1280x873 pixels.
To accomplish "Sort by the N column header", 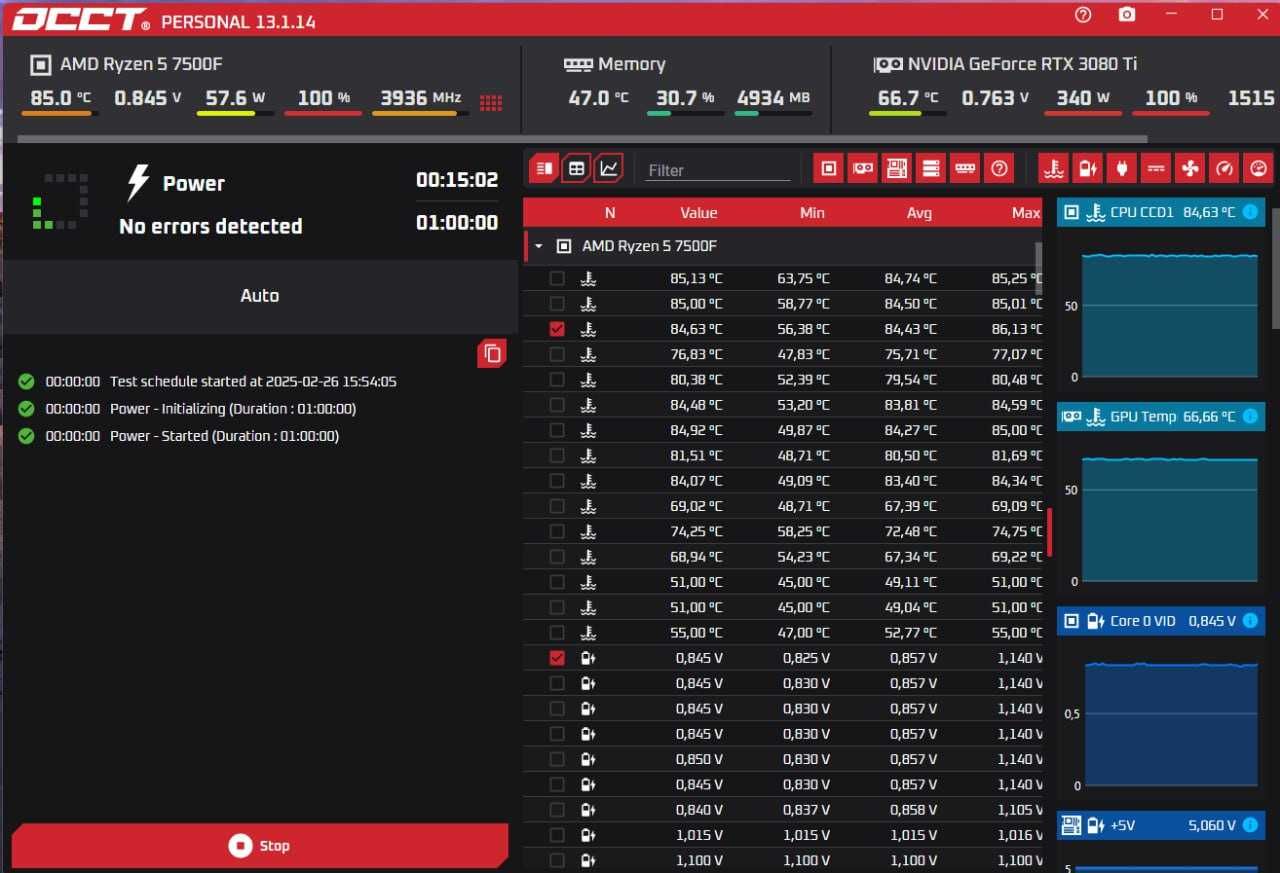I will pyautogui.click(x=610, y=212).
